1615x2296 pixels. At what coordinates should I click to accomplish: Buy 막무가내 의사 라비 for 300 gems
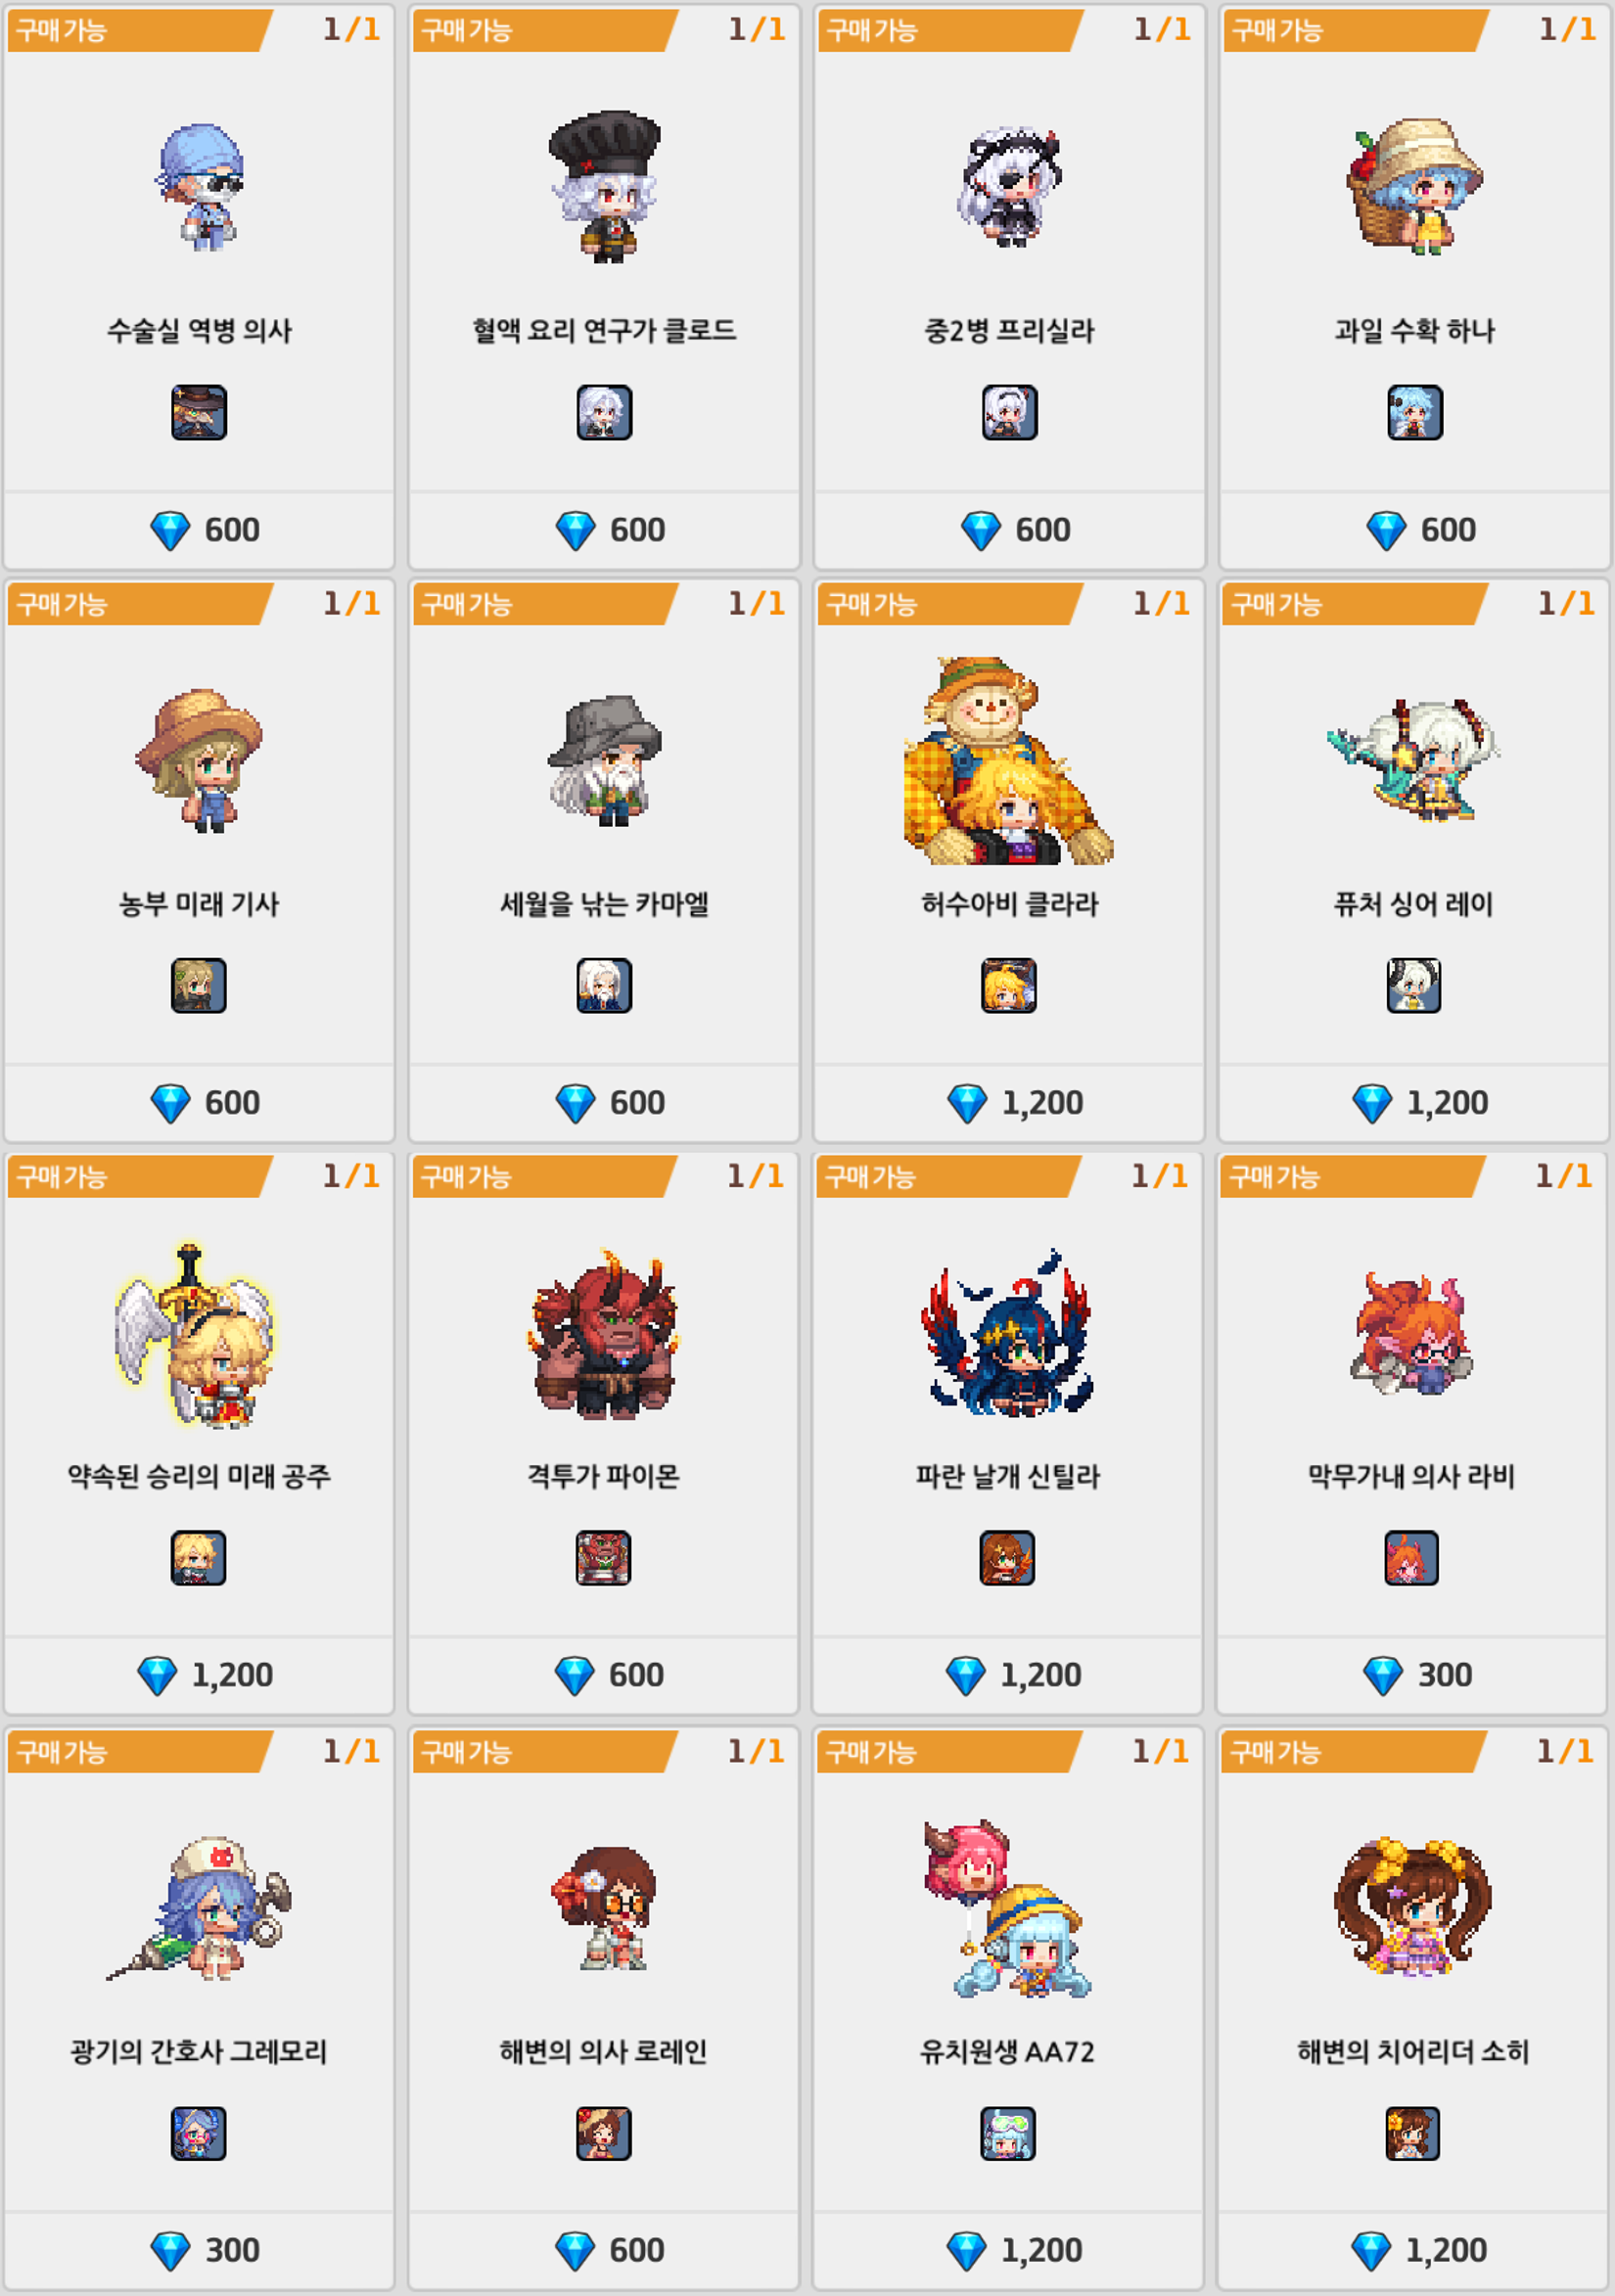coord(1411,1675)
